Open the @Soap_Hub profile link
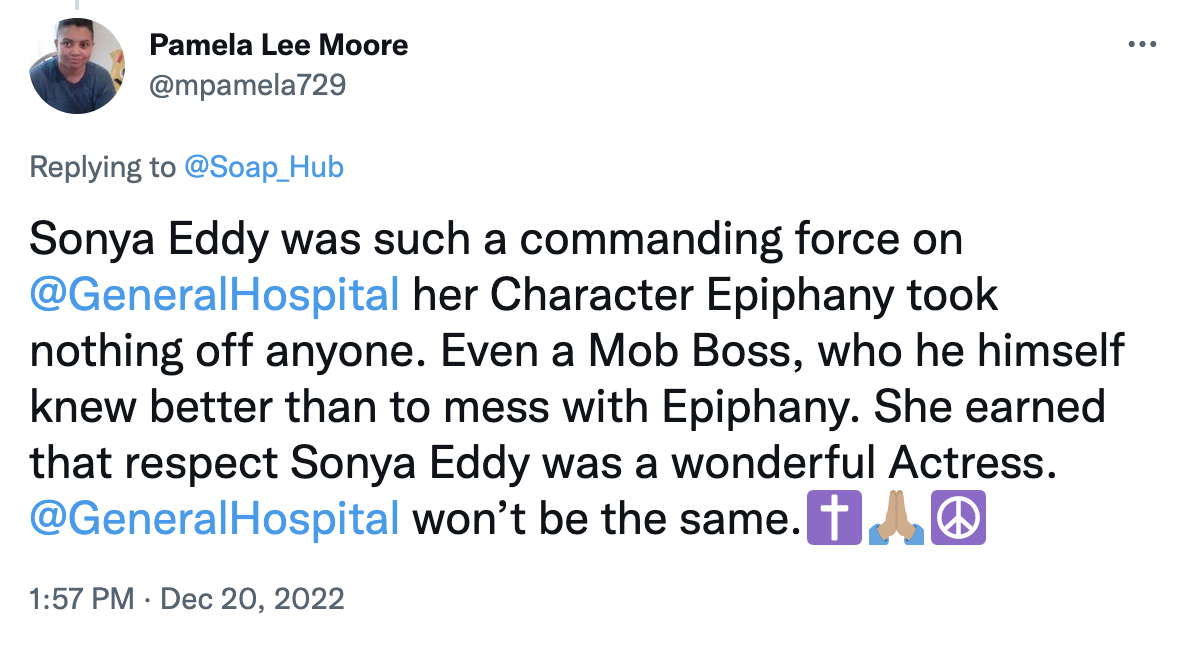The width and height of the screenshot is (1183, 646). pos(264,167)
